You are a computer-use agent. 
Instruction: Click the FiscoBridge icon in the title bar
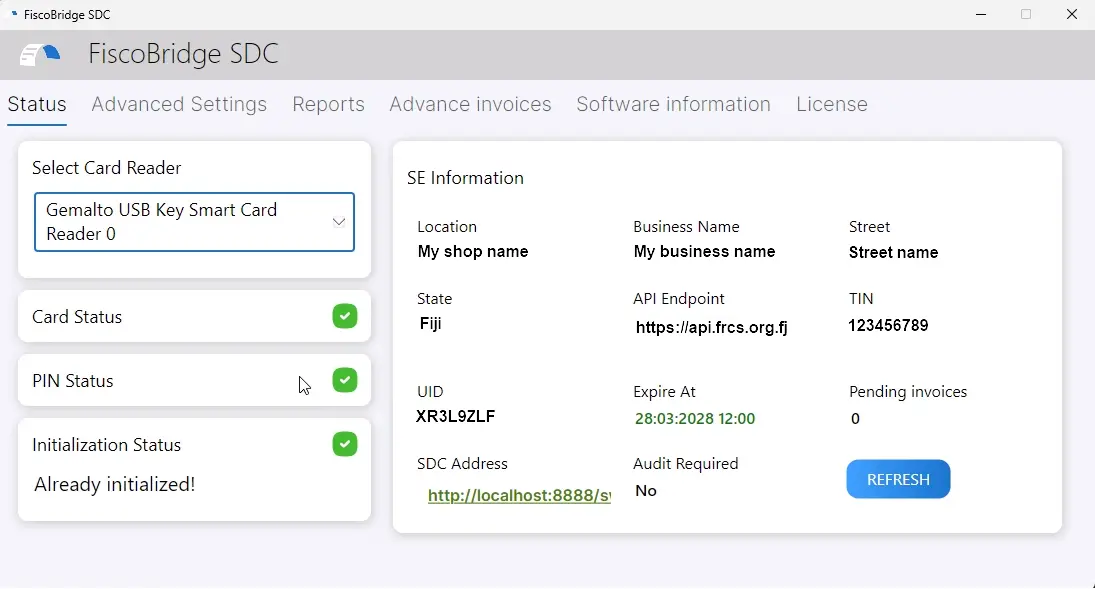coord(12,14)
